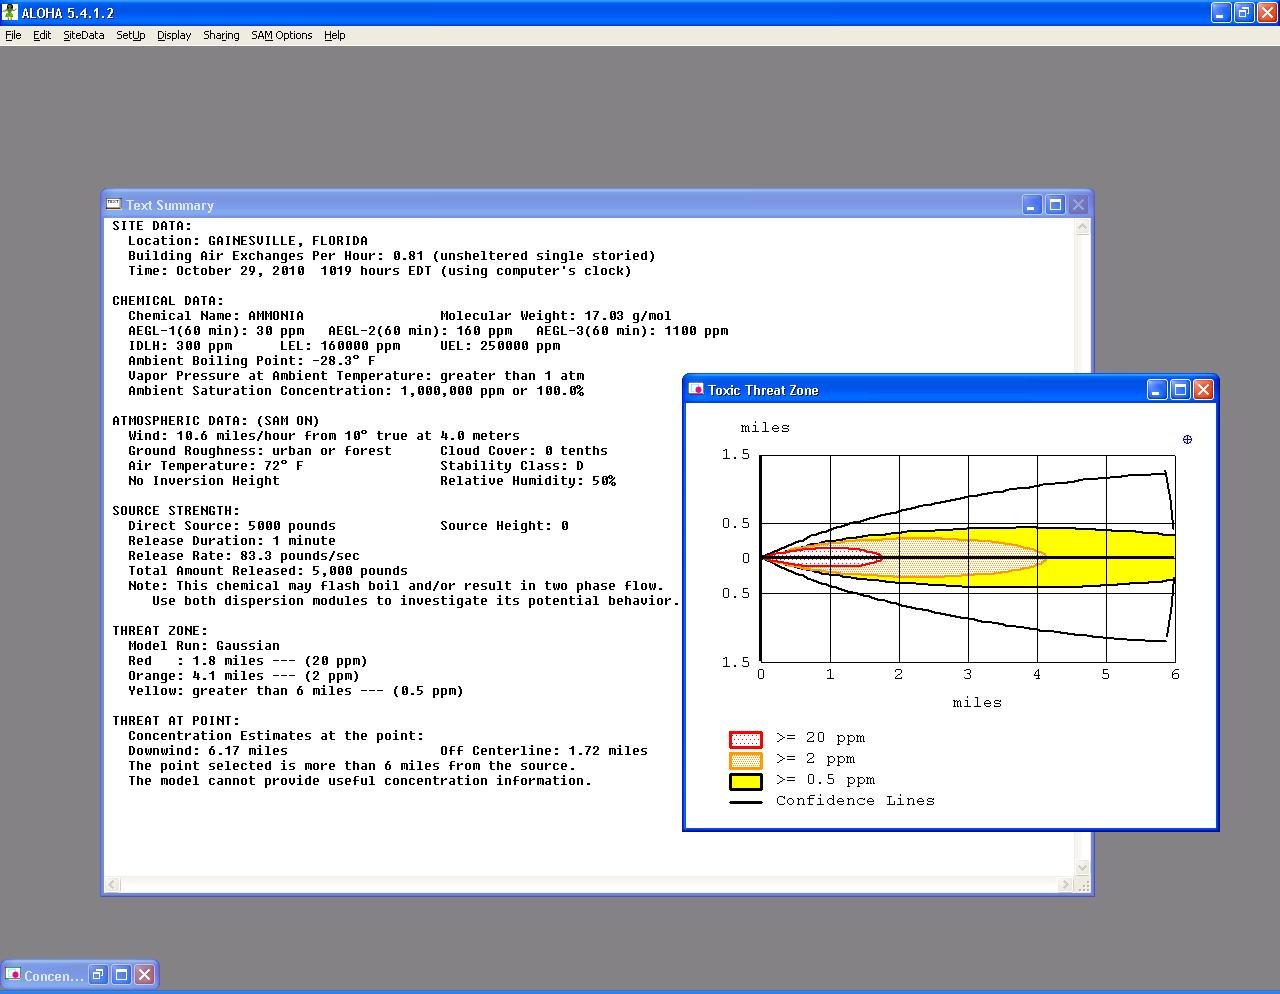1280x994 pixels.
Task: Click the yellow 0.5 ppm legend swatch
Action: [746, 782]
